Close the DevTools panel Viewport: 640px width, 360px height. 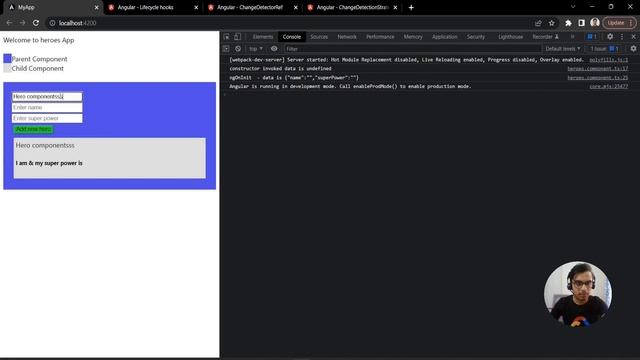click(633, 37)
